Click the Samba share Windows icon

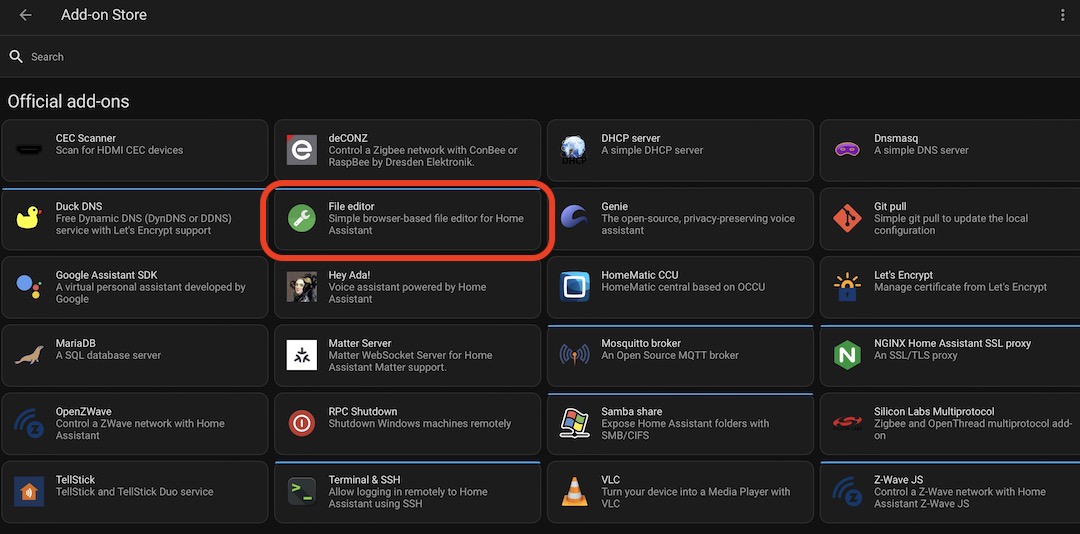tap(574, 423)
